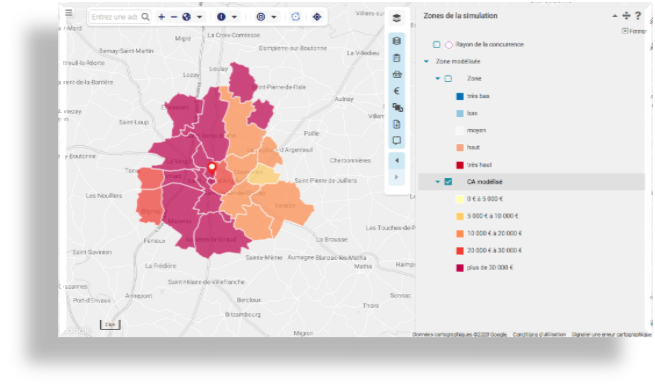Image resolution: width=655 pixels, height=390 pixels.
Task: Open Conditions d'utilisation link
Action: [x=539, y=334]
